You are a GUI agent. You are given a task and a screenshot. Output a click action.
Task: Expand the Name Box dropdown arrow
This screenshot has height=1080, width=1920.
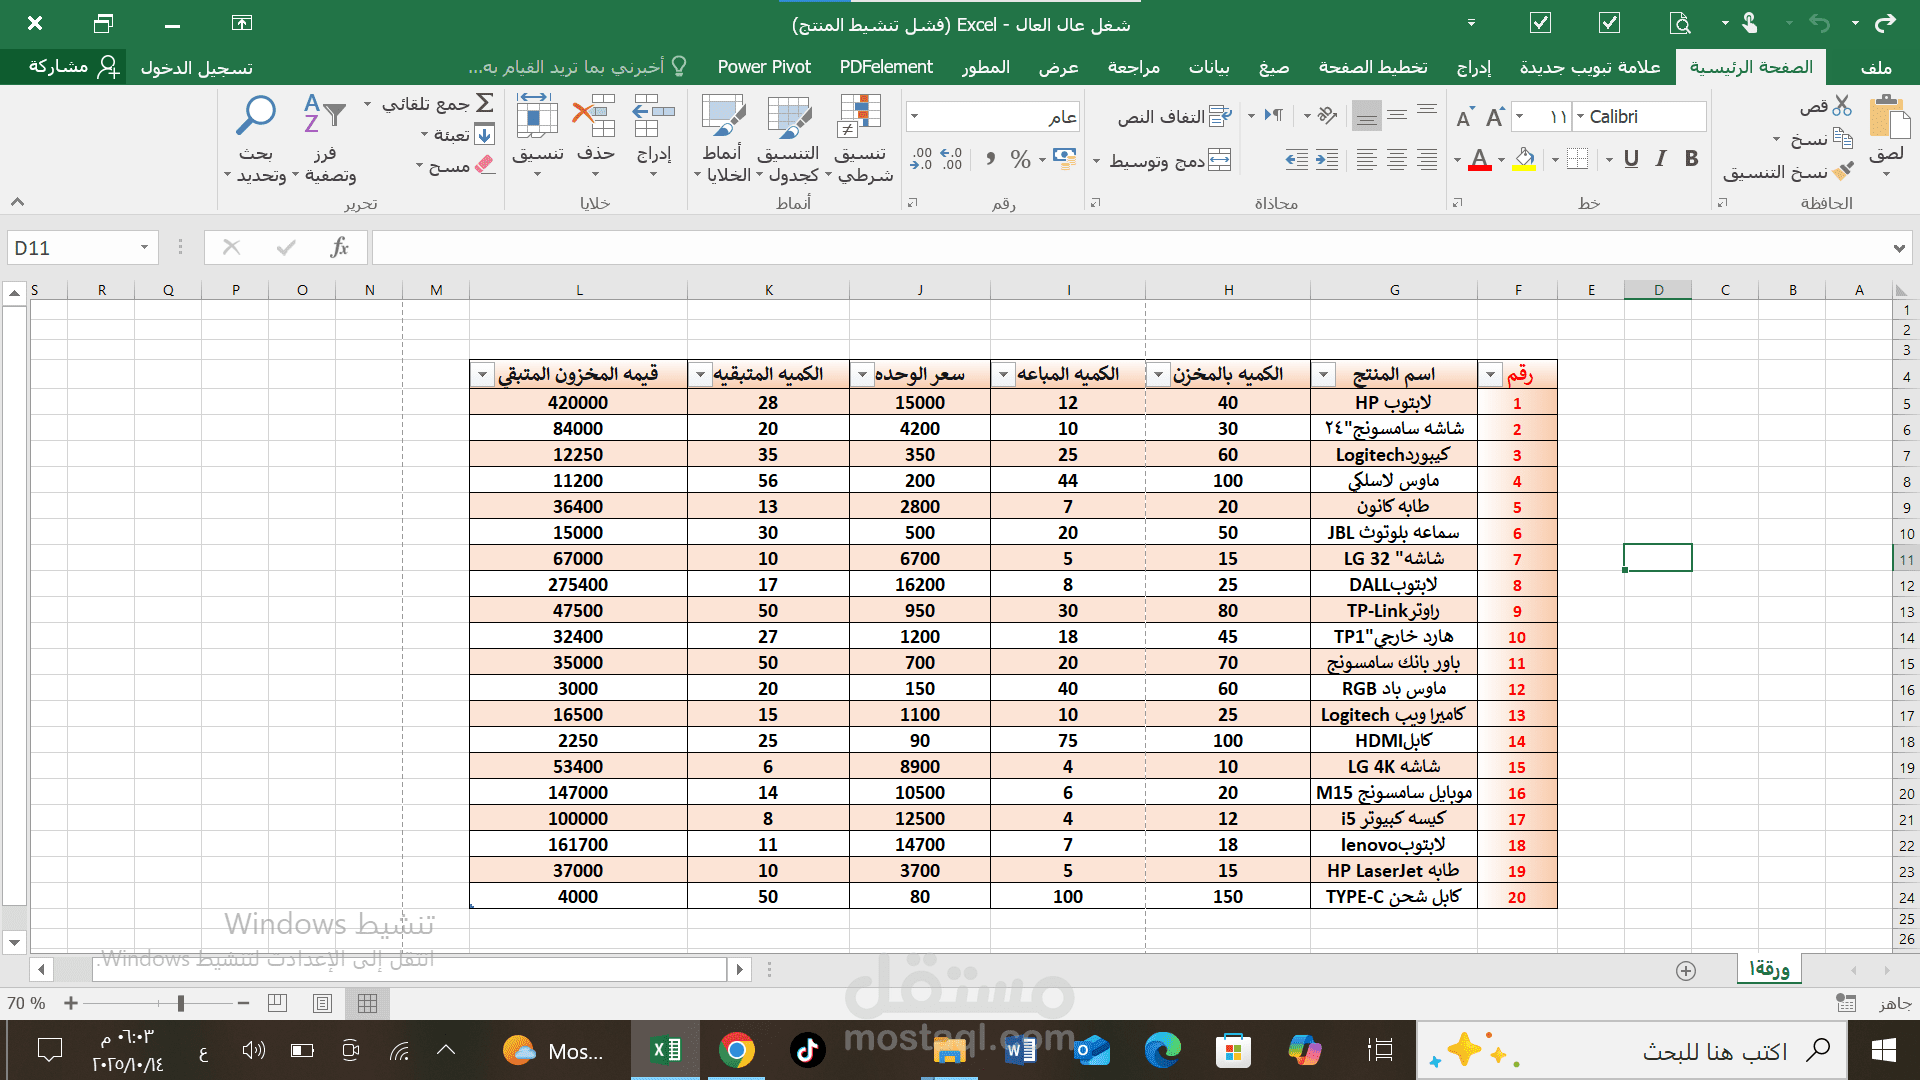pos(144,248)
